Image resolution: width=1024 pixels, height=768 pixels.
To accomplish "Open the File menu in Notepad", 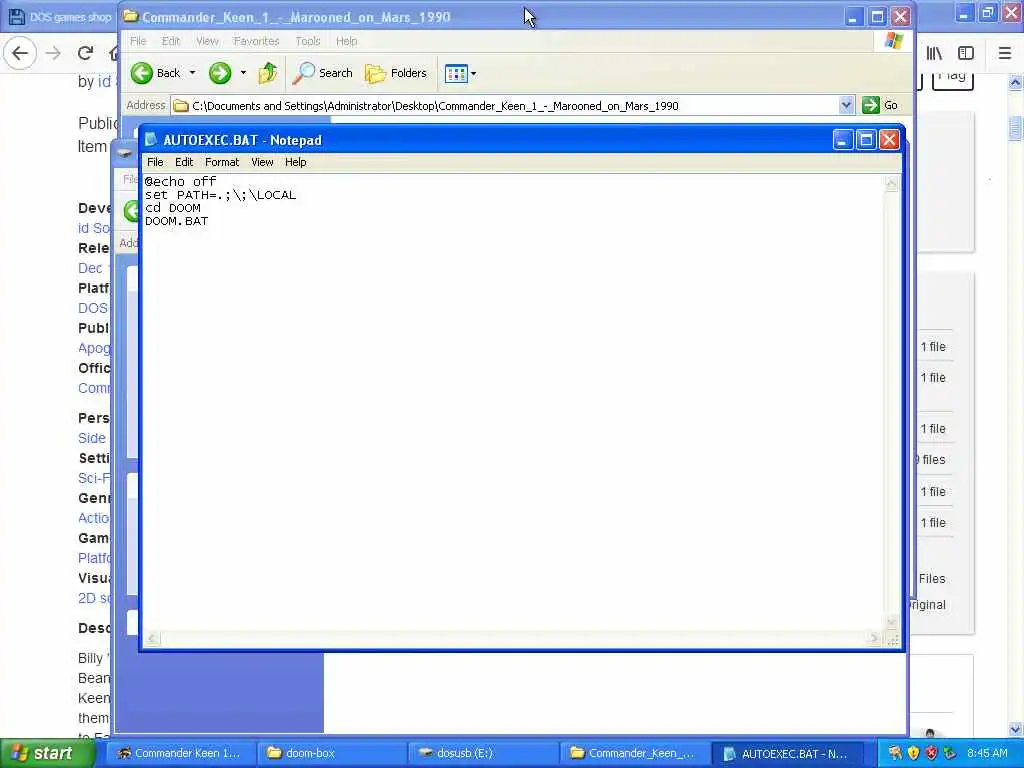I will [x=155, y=162].
